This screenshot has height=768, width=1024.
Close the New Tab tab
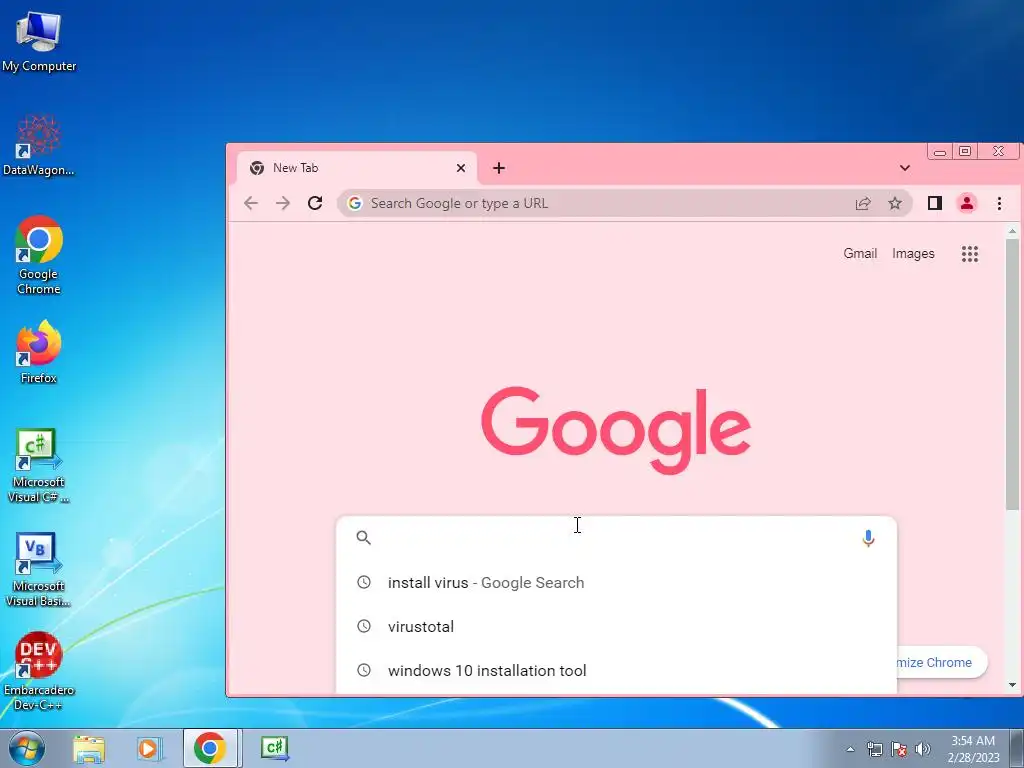click(460, 168)
